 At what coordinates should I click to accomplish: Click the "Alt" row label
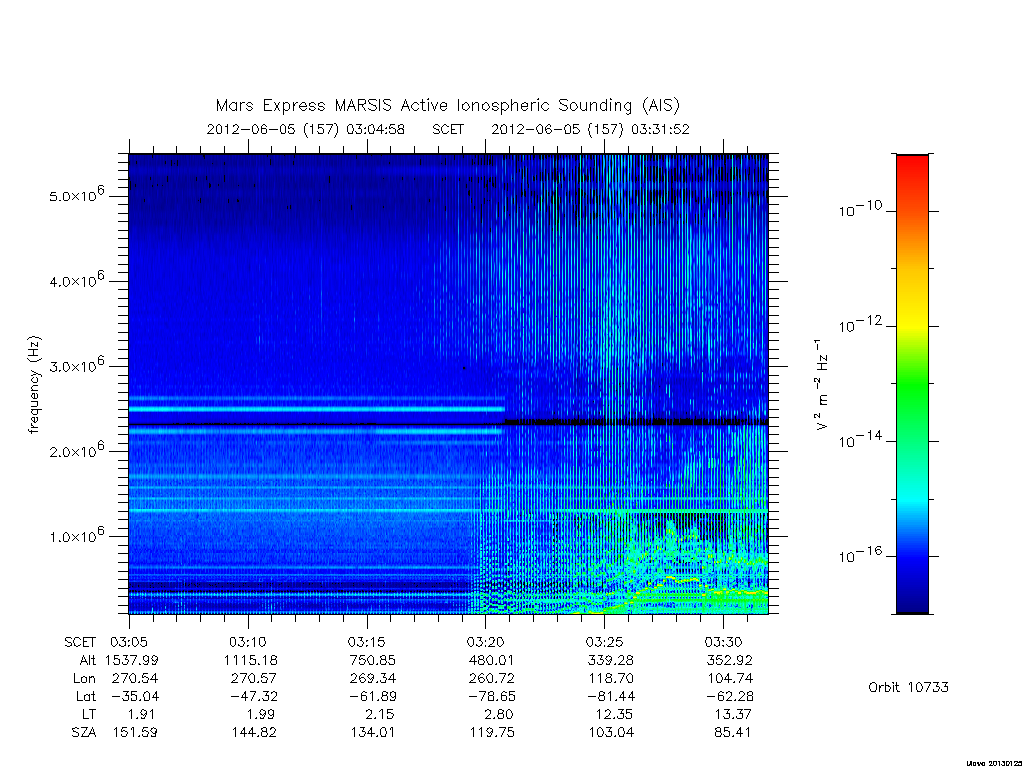(87, 660)
